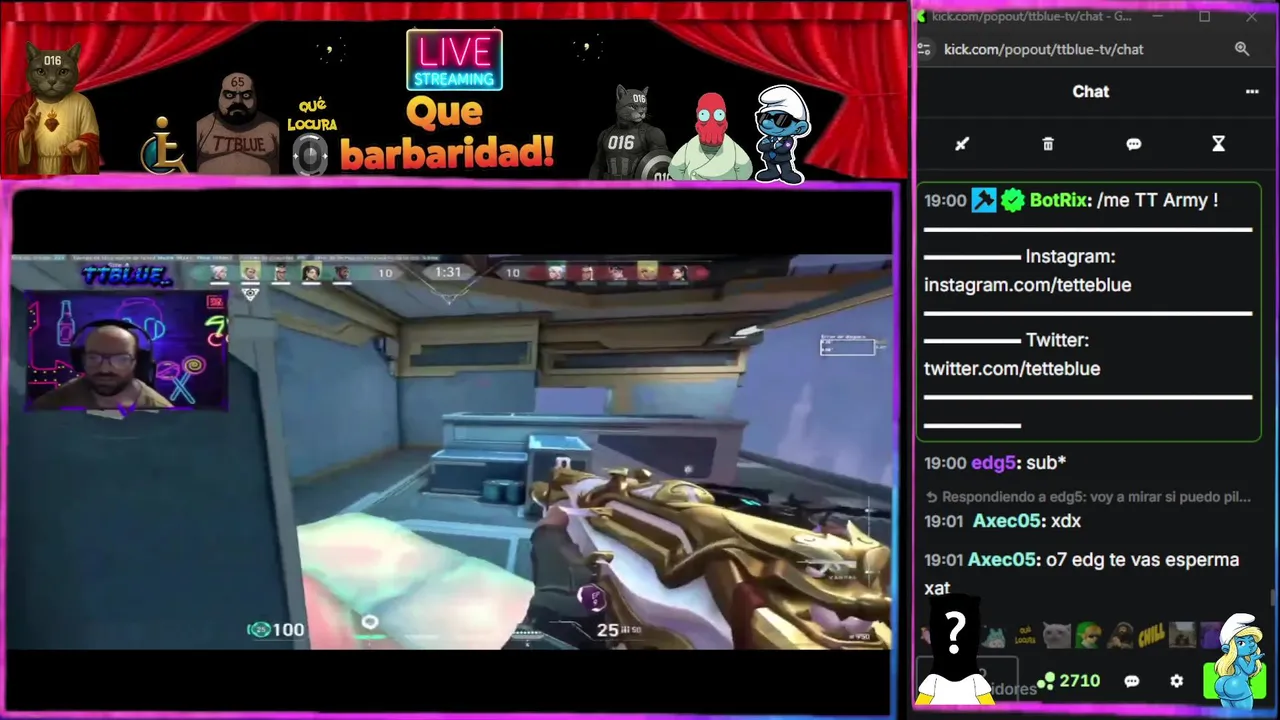Open the BotRix username in chat
Viewport: 1280px width, 720px height.
tap(1058, 200)
